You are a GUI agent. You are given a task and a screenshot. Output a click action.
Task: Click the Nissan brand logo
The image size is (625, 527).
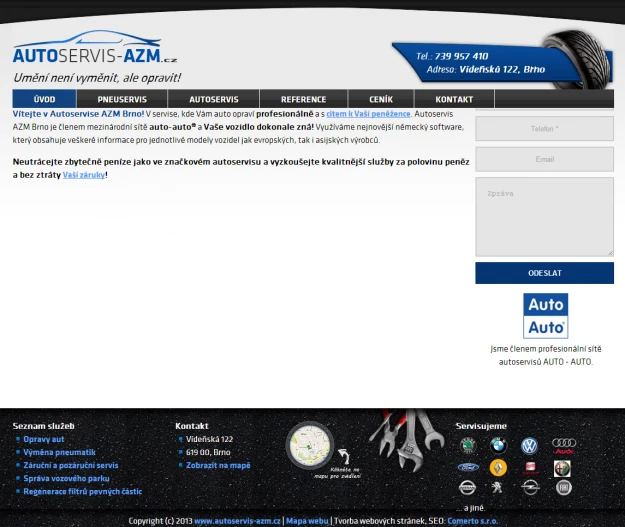click(468, 488)
